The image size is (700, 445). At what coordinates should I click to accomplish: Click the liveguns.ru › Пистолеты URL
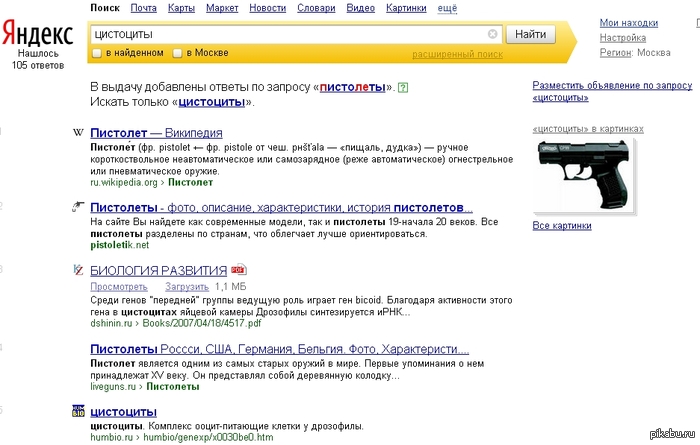pyautogui.click(x=145, y=387)
